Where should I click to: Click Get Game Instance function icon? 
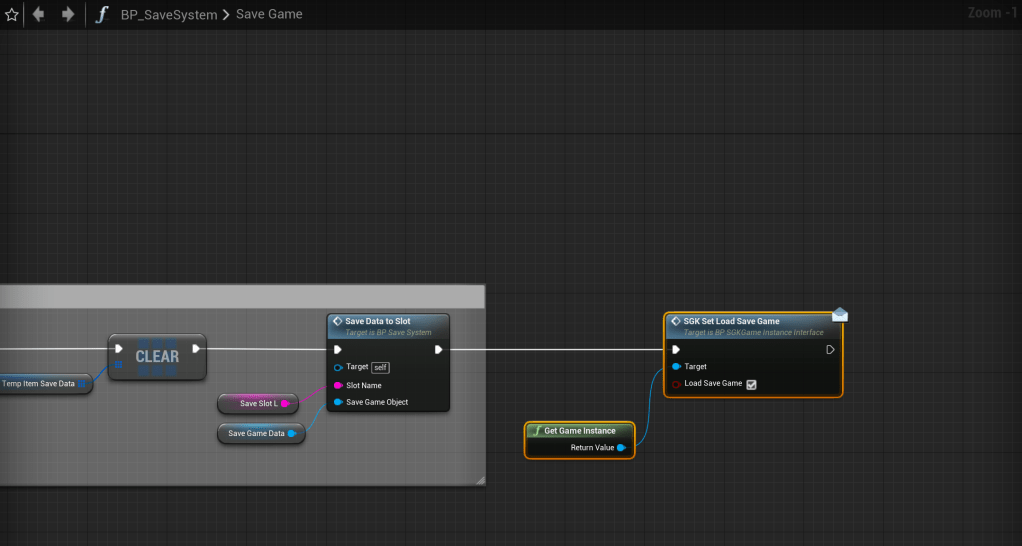coord(538,431)
